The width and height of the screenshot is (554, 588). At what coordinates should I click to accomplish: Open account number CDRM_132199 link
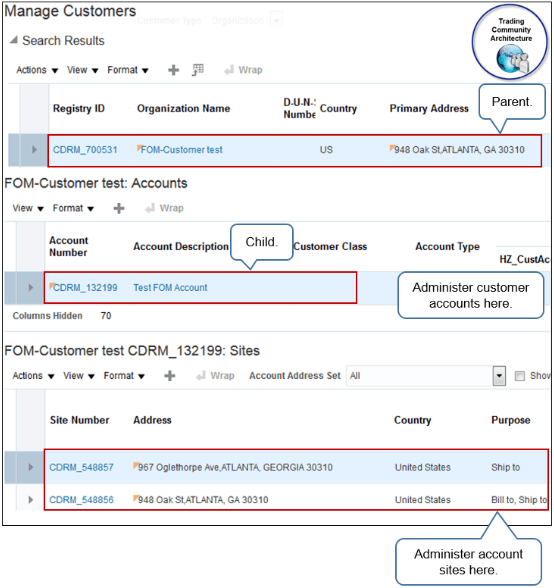(x=85, y=288)
